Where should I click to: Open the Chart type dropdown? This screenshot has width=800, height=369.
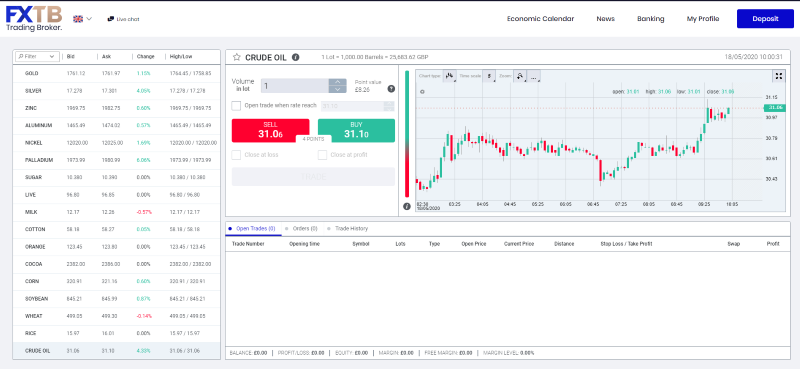point(450,76)
